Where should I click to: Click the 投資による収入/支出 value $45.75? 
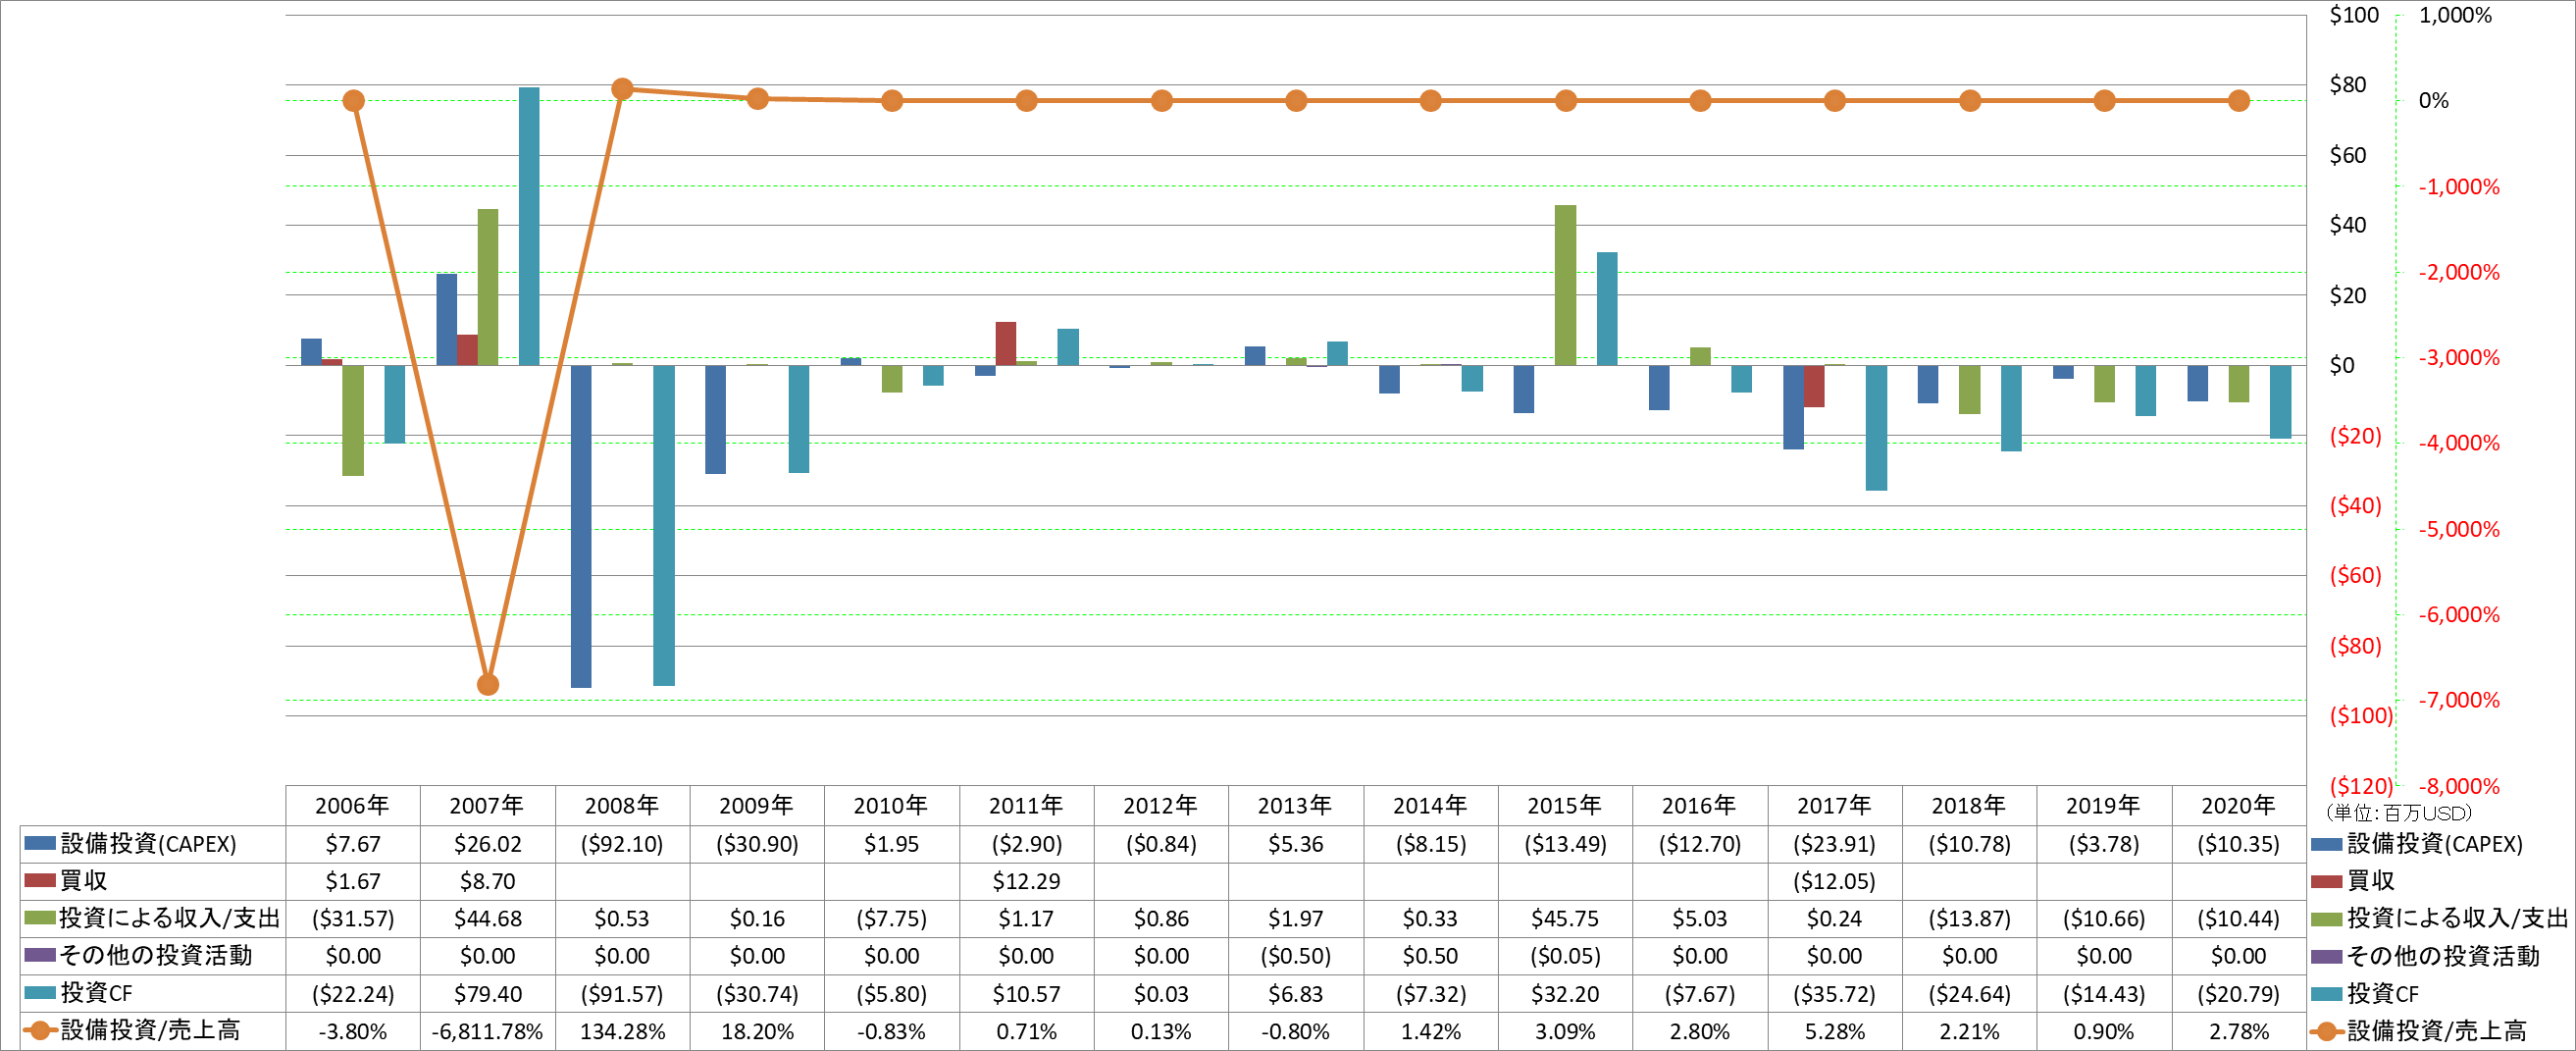[1565, 918]
